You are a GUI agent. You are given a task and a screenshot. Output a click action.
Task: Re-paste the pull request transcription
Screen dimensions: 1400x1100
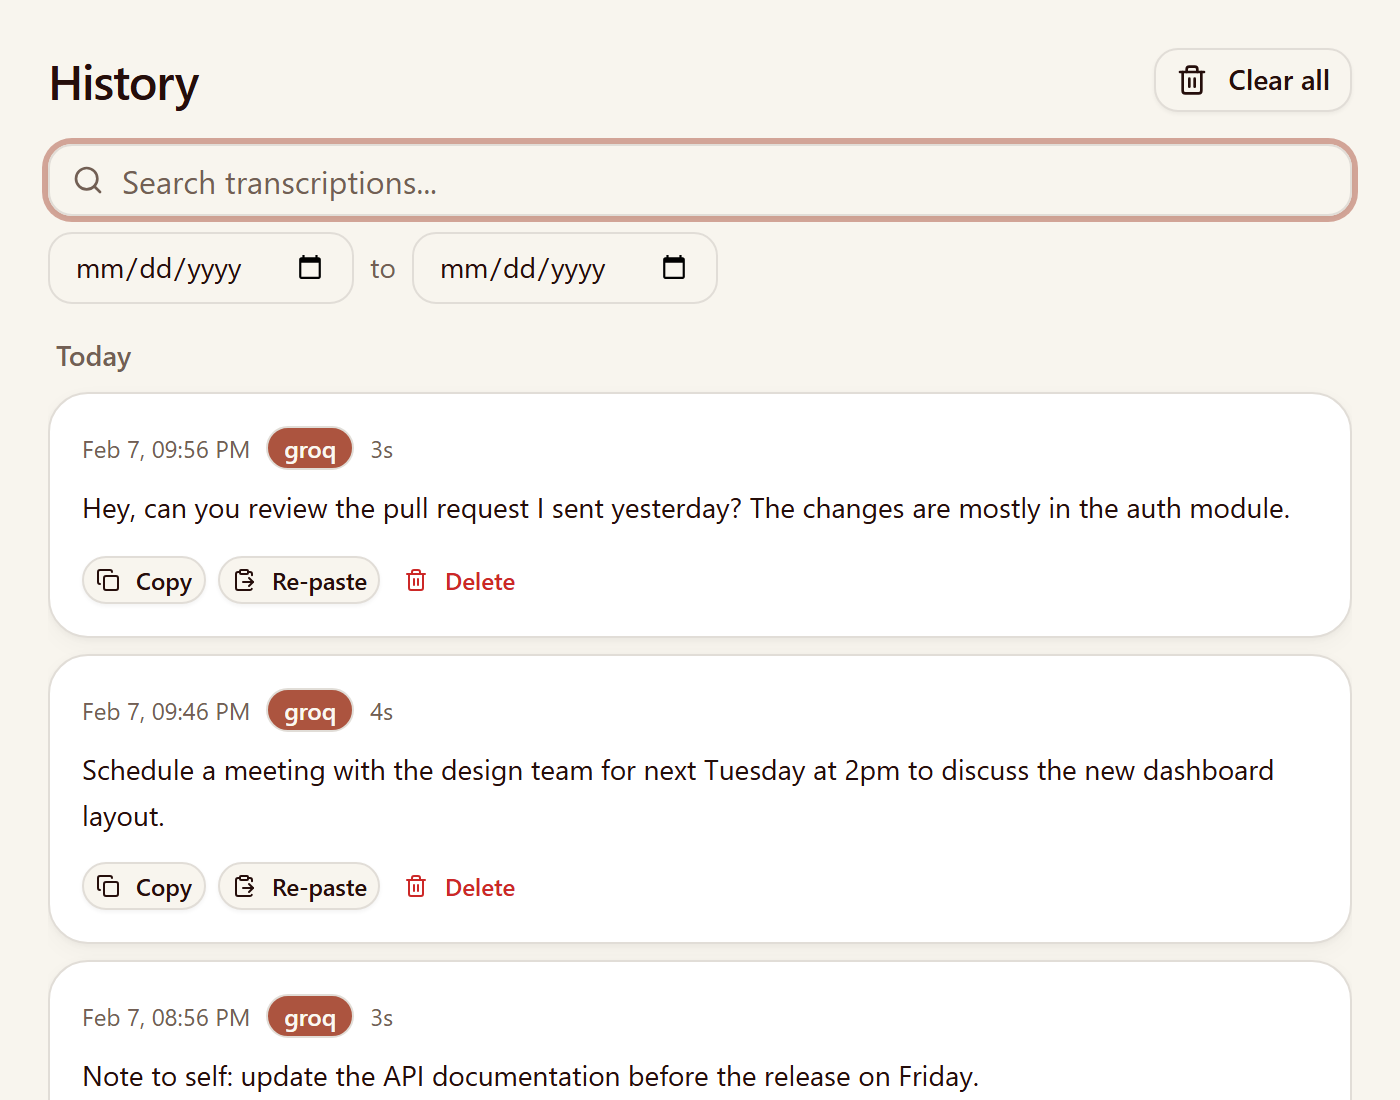298,580
